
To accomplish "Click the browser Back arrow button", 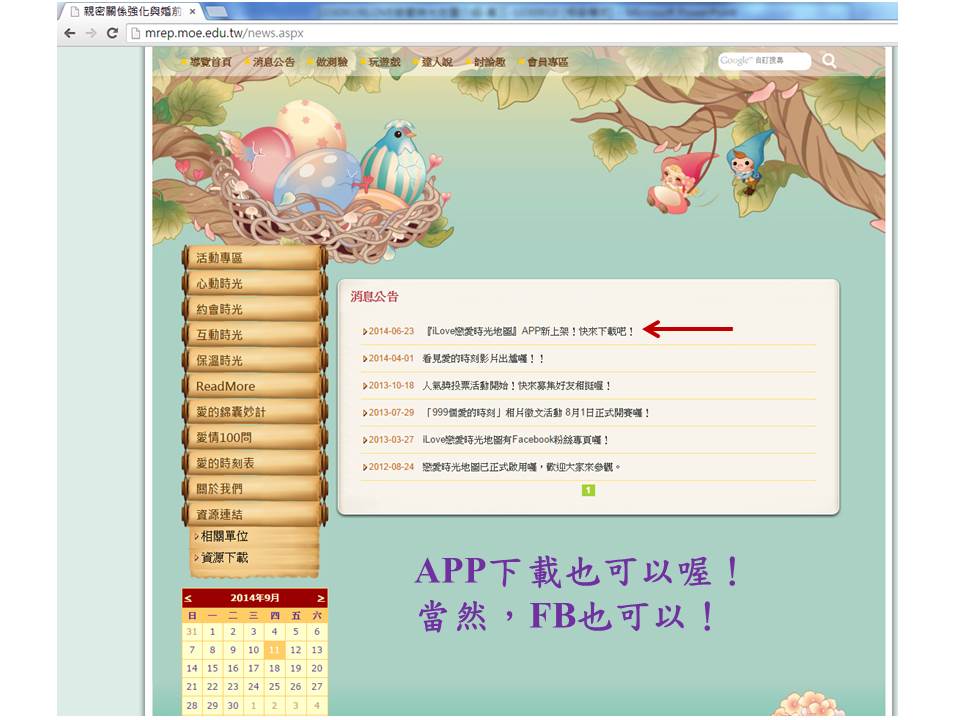I will (69, 33).
